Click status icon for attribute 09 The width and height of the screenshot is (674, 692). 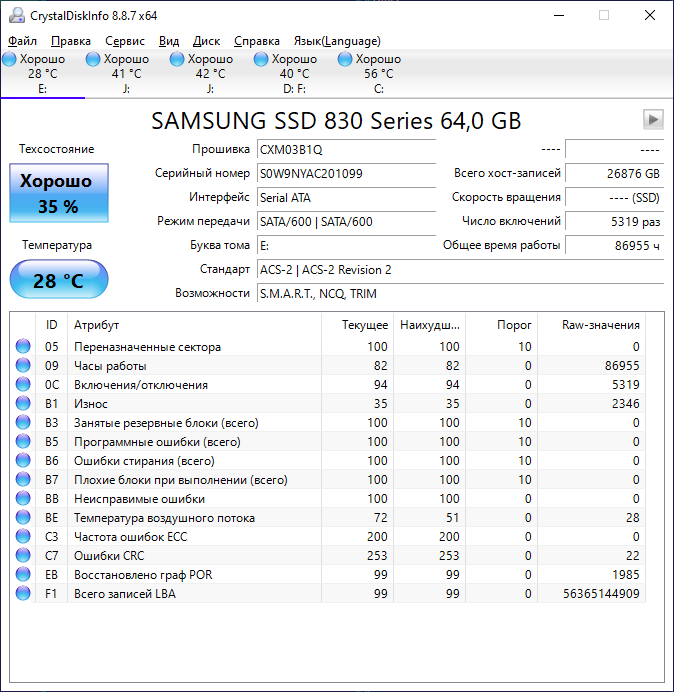[x=23, y=365]
